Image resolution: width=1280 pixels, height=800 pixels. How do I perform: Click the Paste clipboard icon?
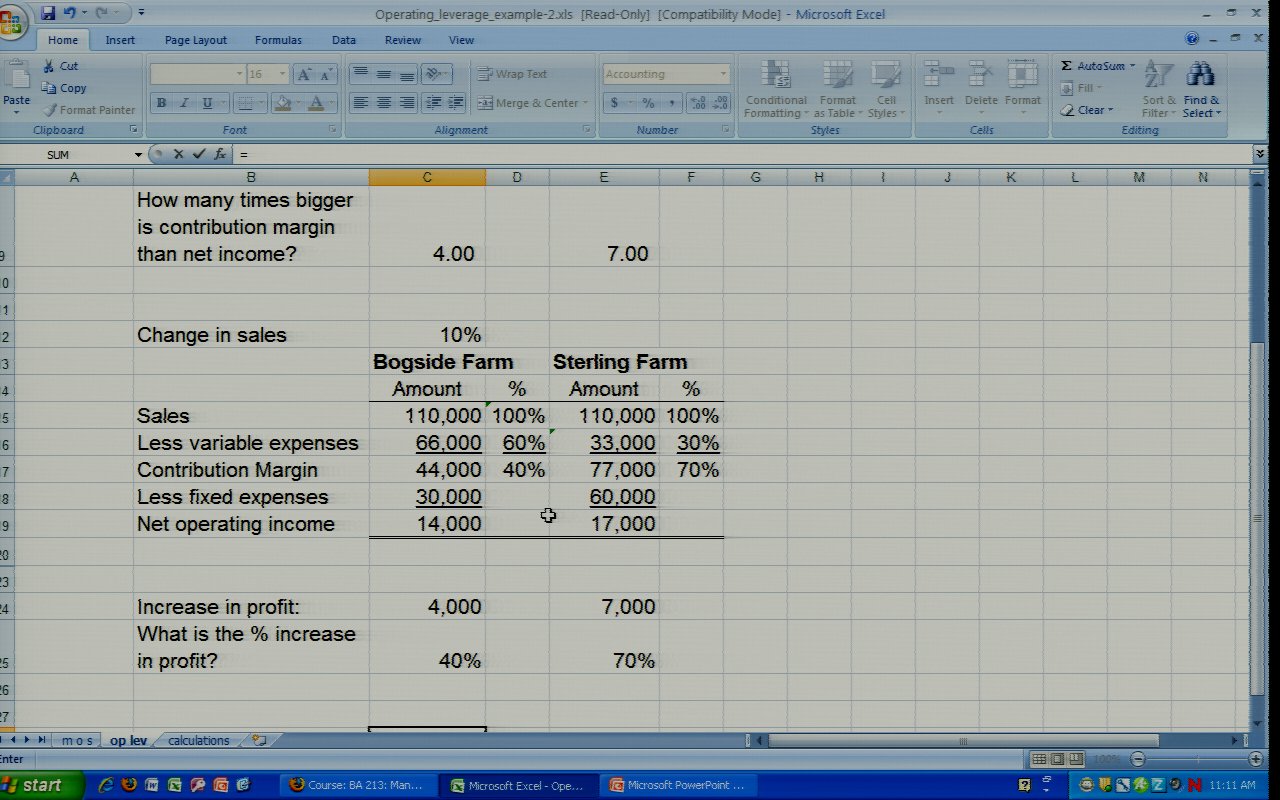pyautogui.click(x=16, y=78)
